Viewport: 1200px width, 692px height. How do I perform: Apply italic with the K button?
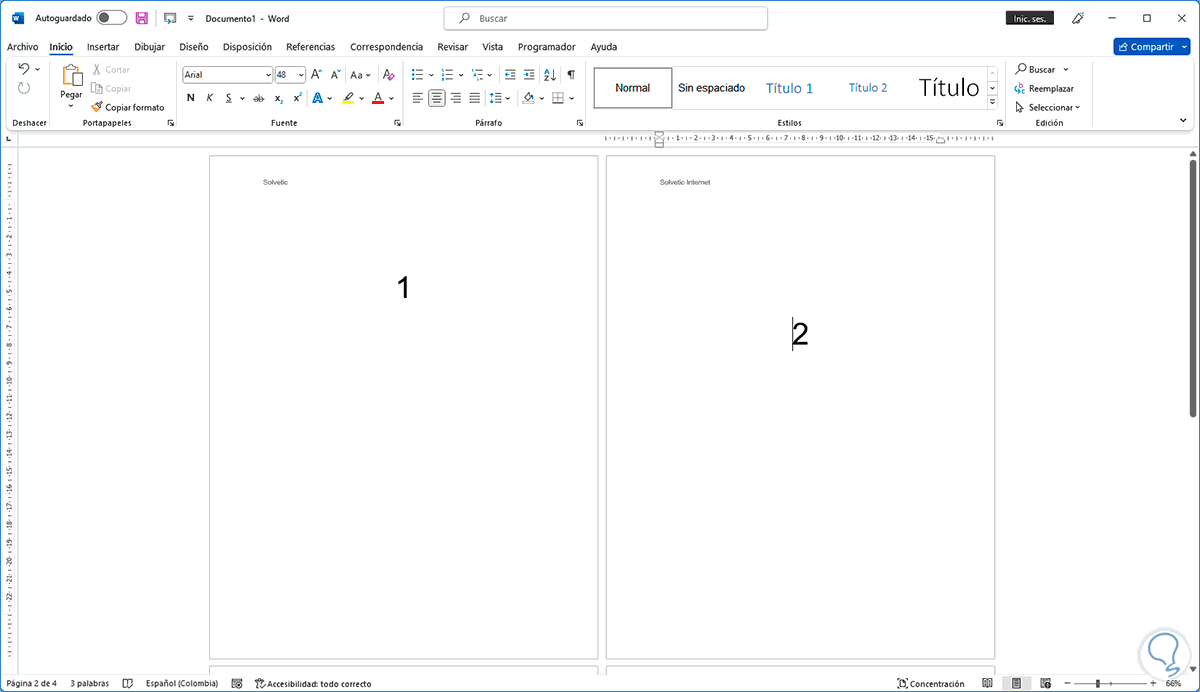click(210, 98)
